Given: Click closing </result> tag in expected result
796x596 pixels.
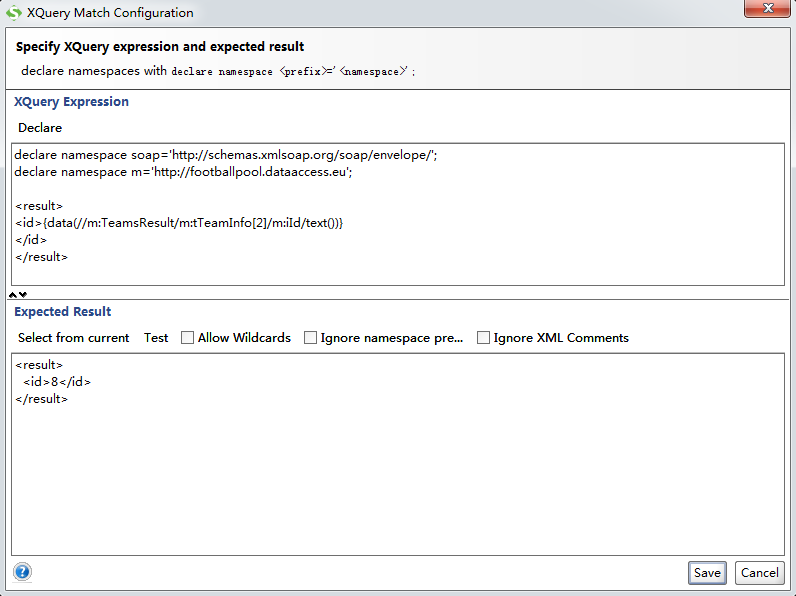Looking at the screenshot, I should [42, 399].
